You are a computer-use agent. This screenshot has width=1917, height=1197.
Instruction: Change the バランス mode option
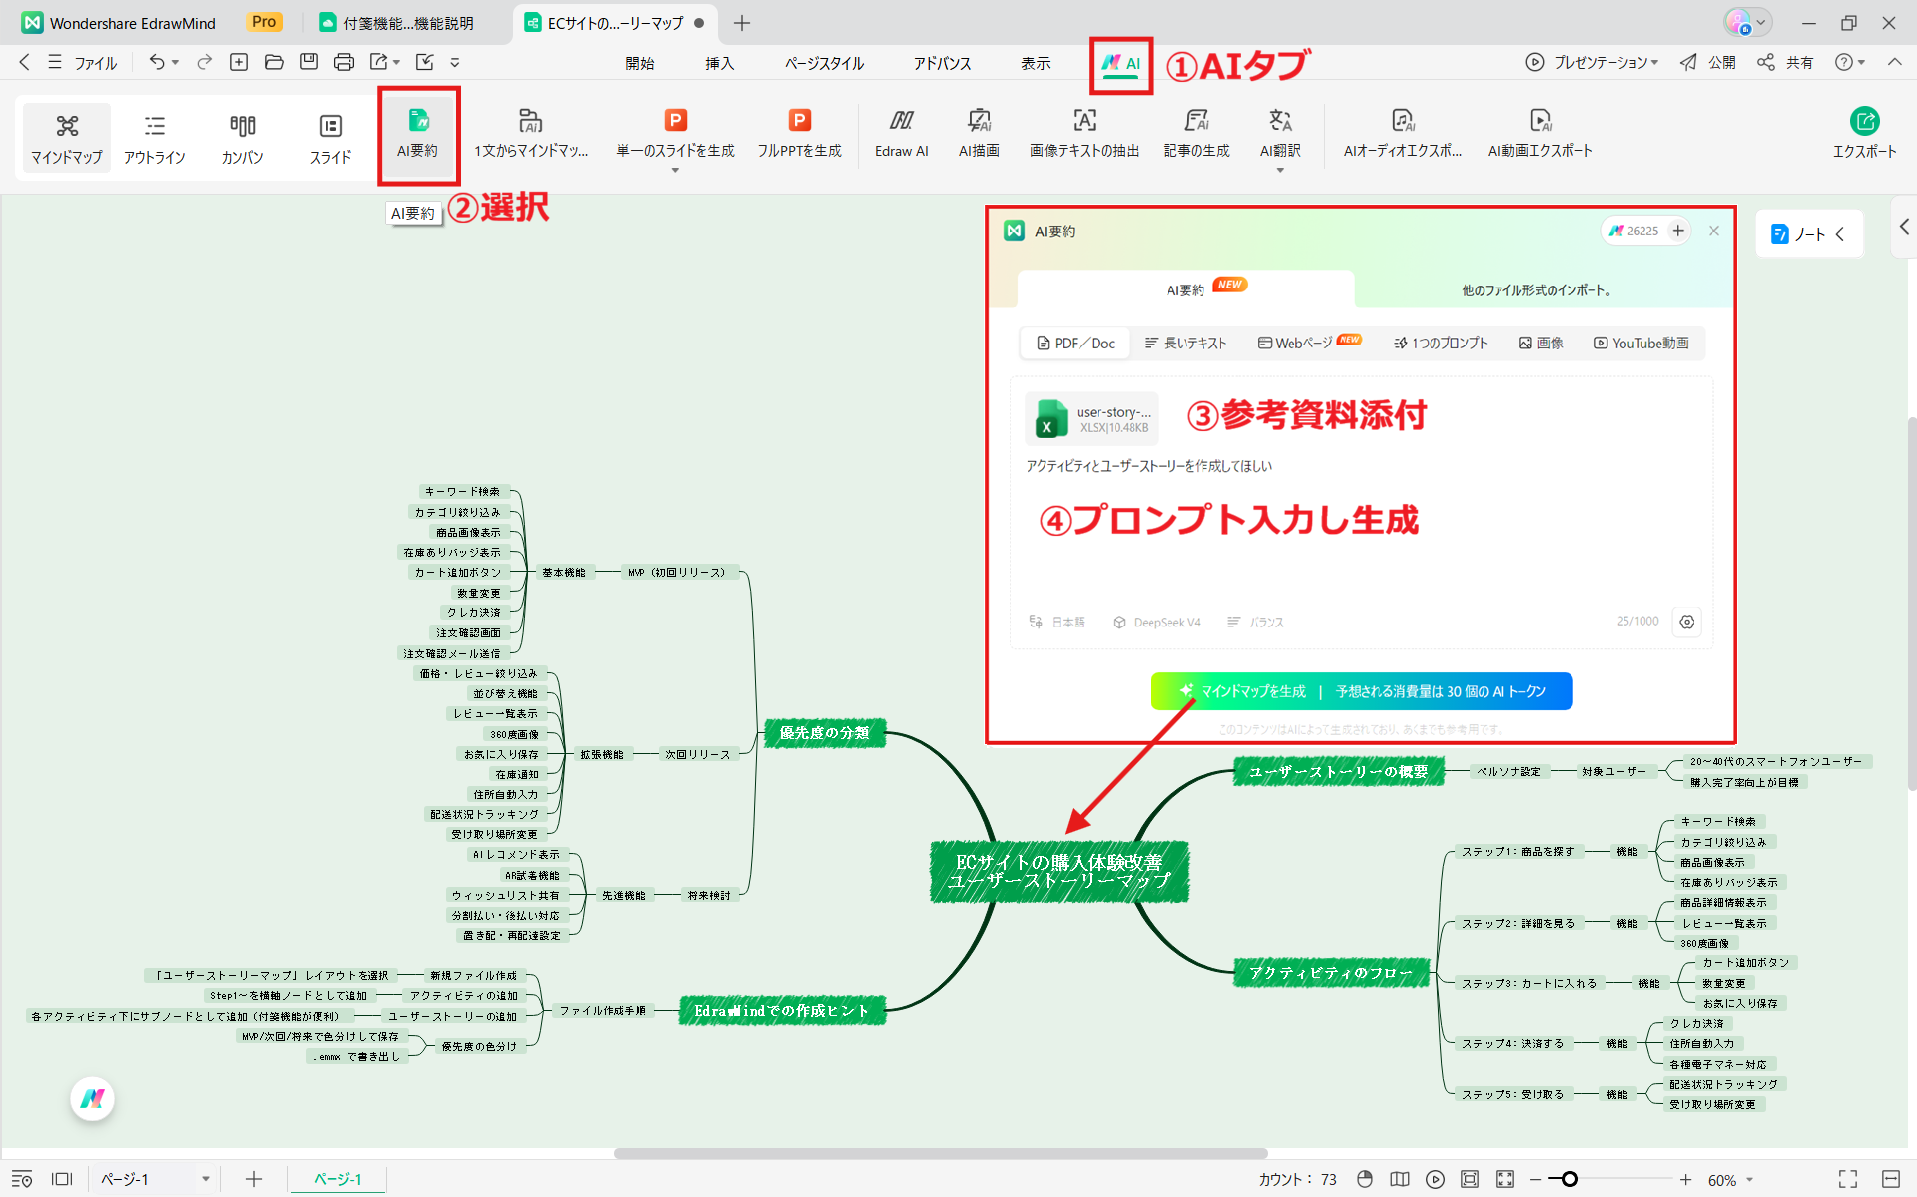click(1255, 622)
